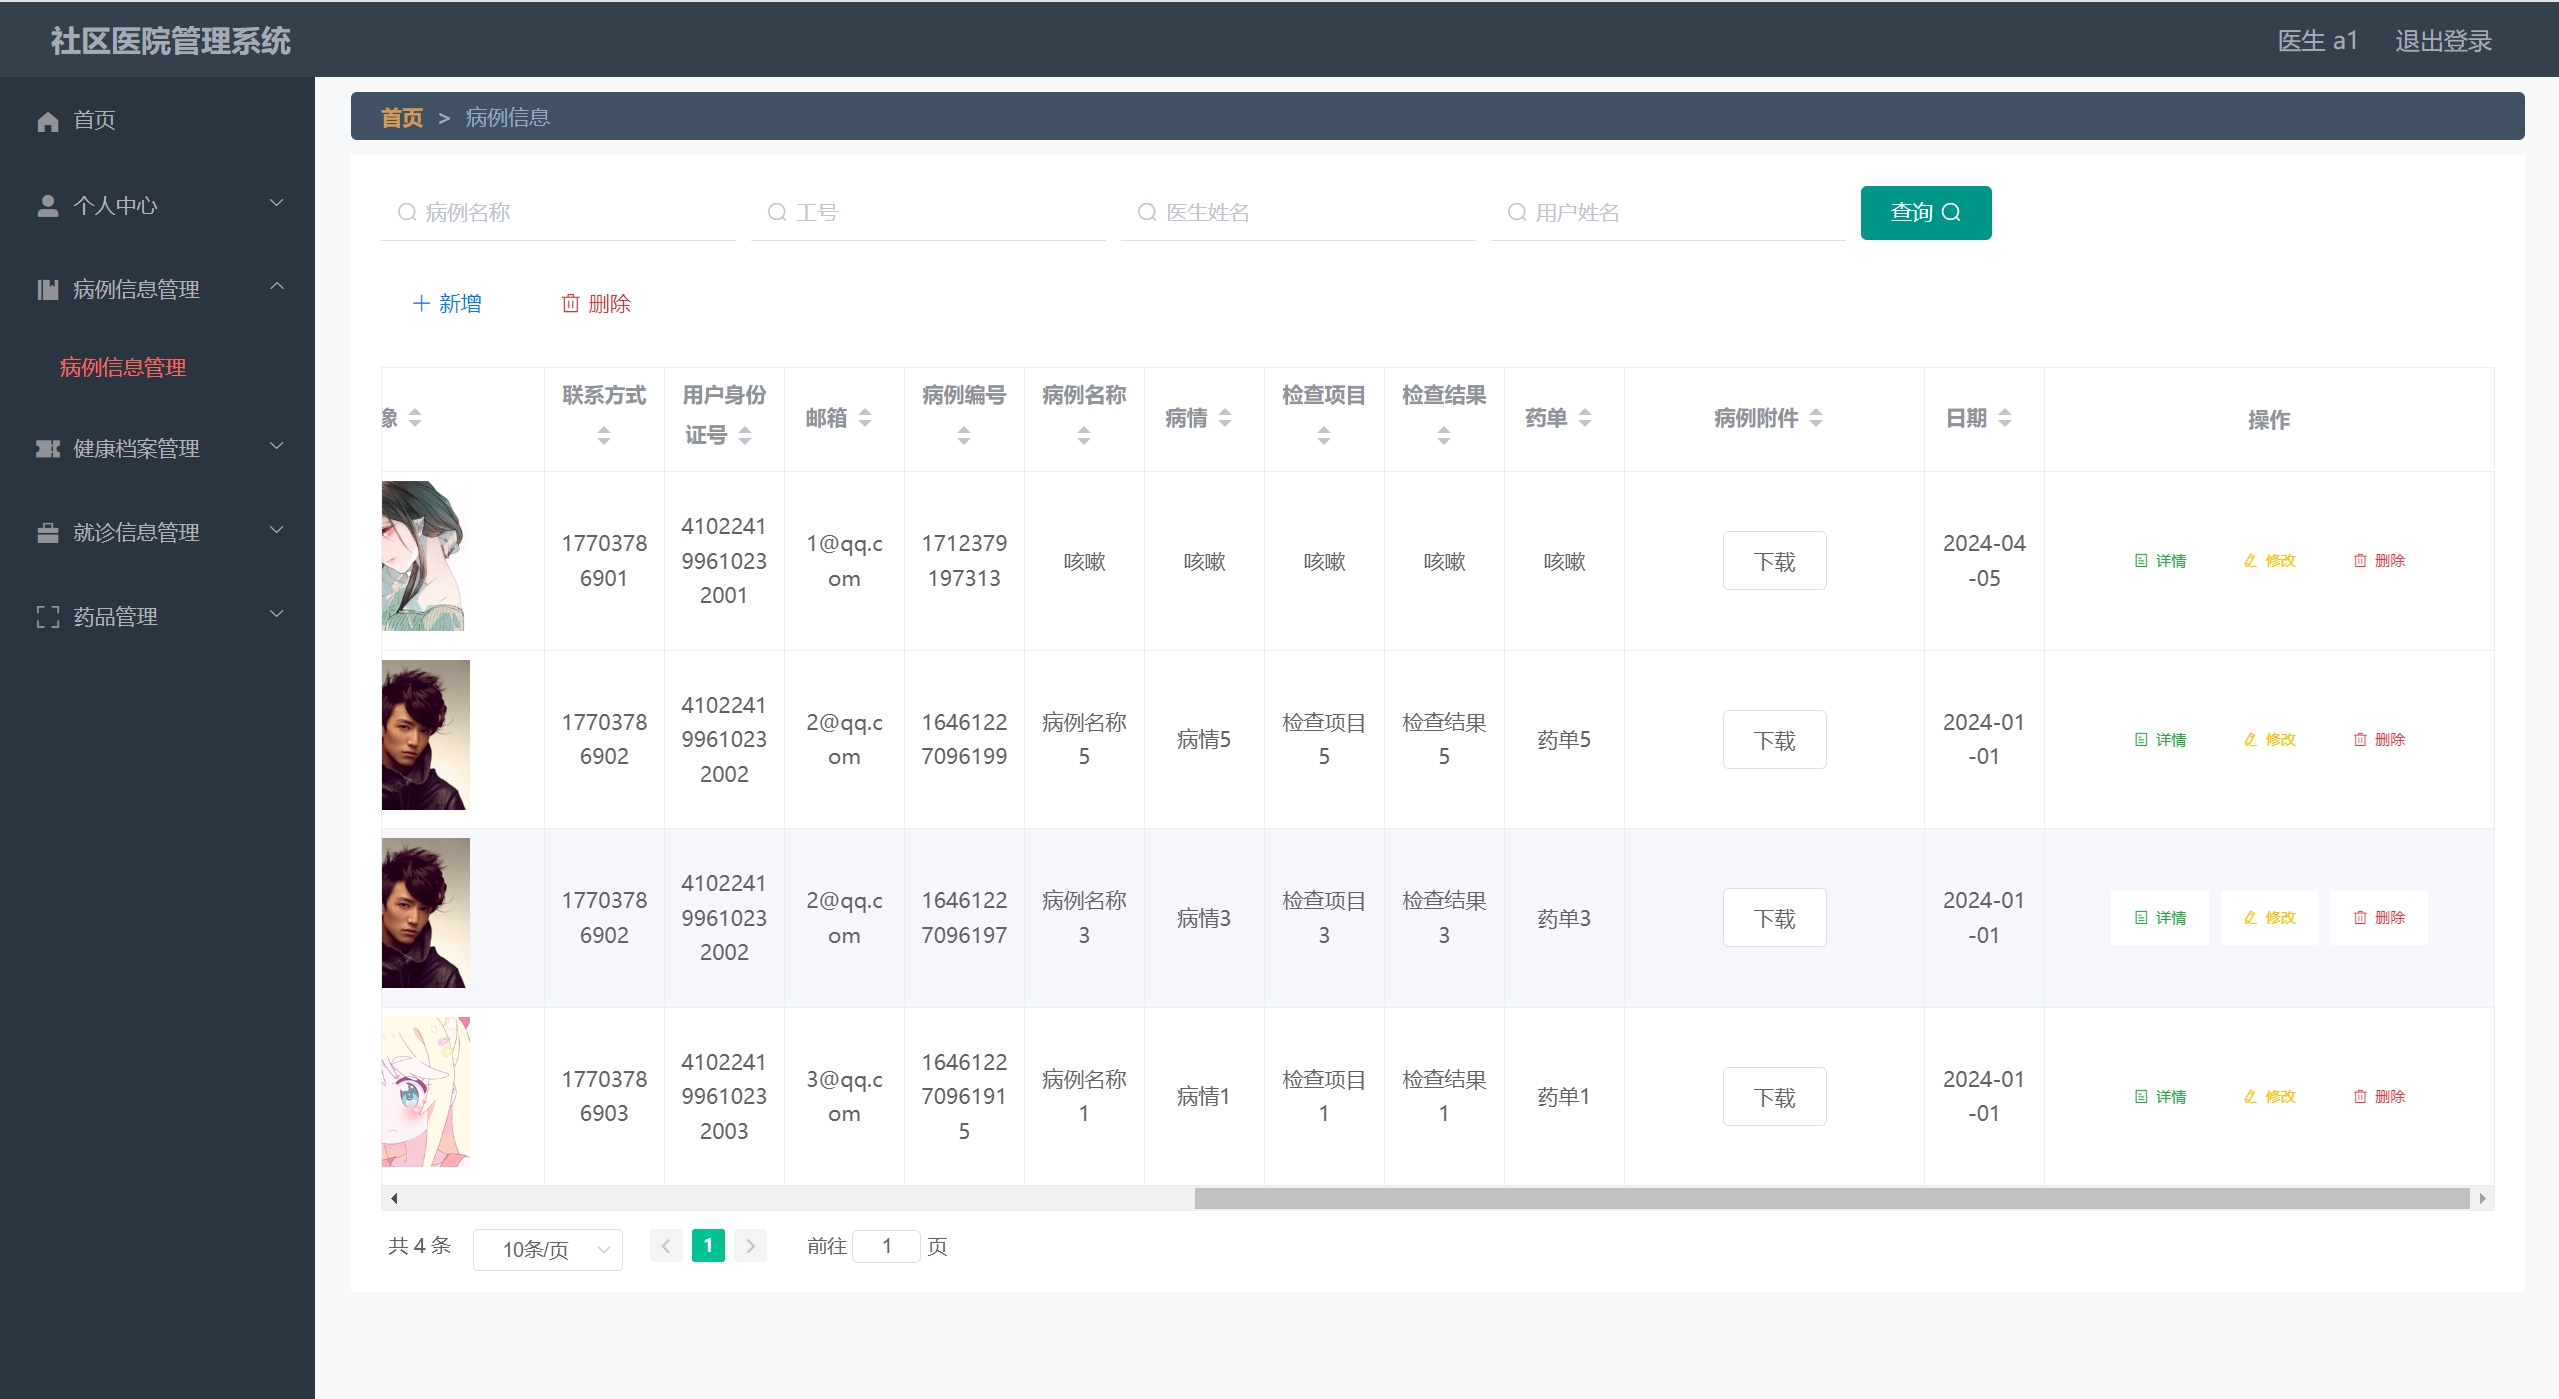2559x1399 pixels.
Task: Click 修改 edit icon for 病例名称5 row
Action: (x=2250, y=740)
